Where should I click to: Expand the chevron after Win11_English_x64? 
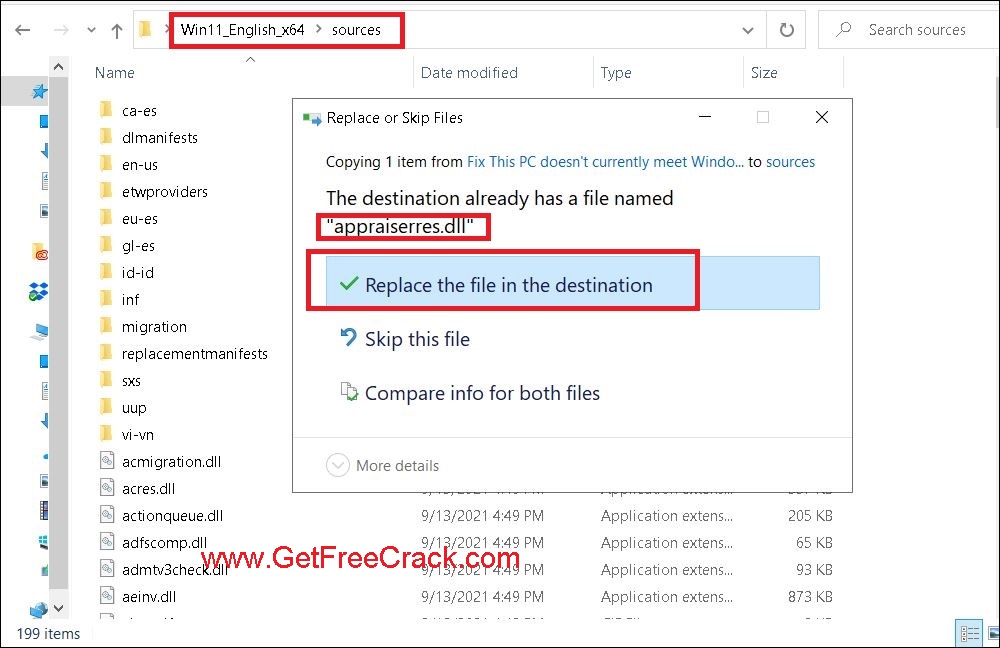pyautogui.click(x=318, y=29)
